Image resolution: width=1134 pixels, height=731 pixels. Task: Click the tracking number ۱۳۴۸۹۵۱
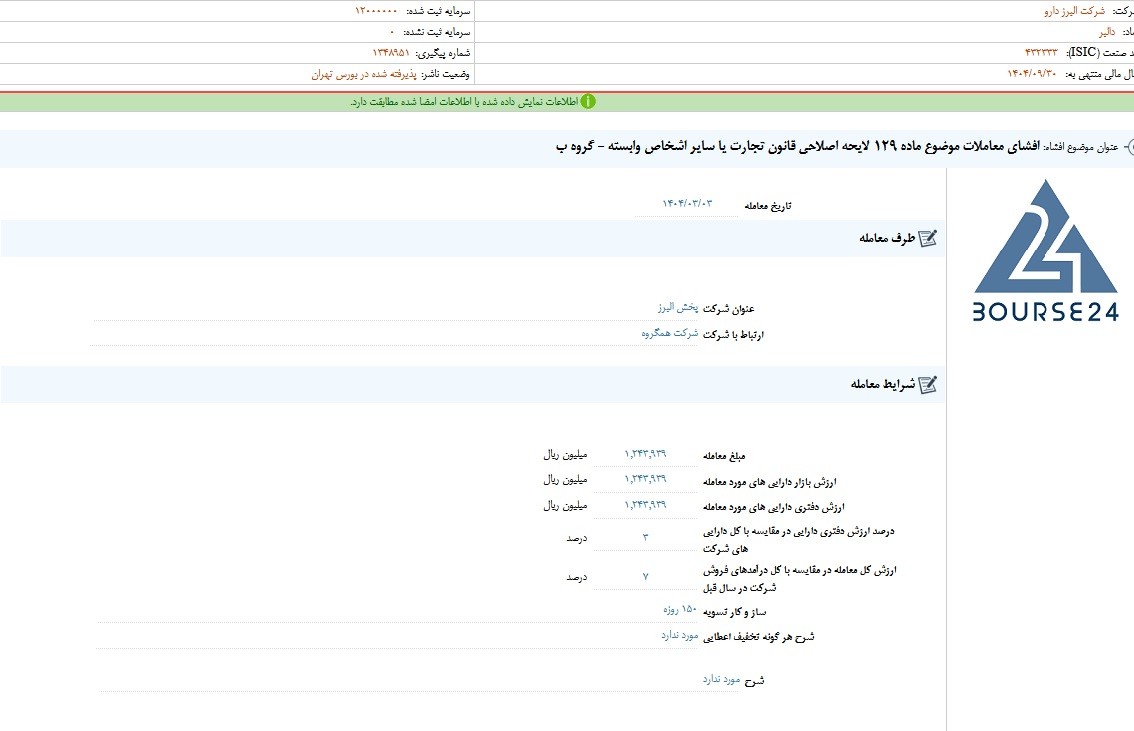391,53
